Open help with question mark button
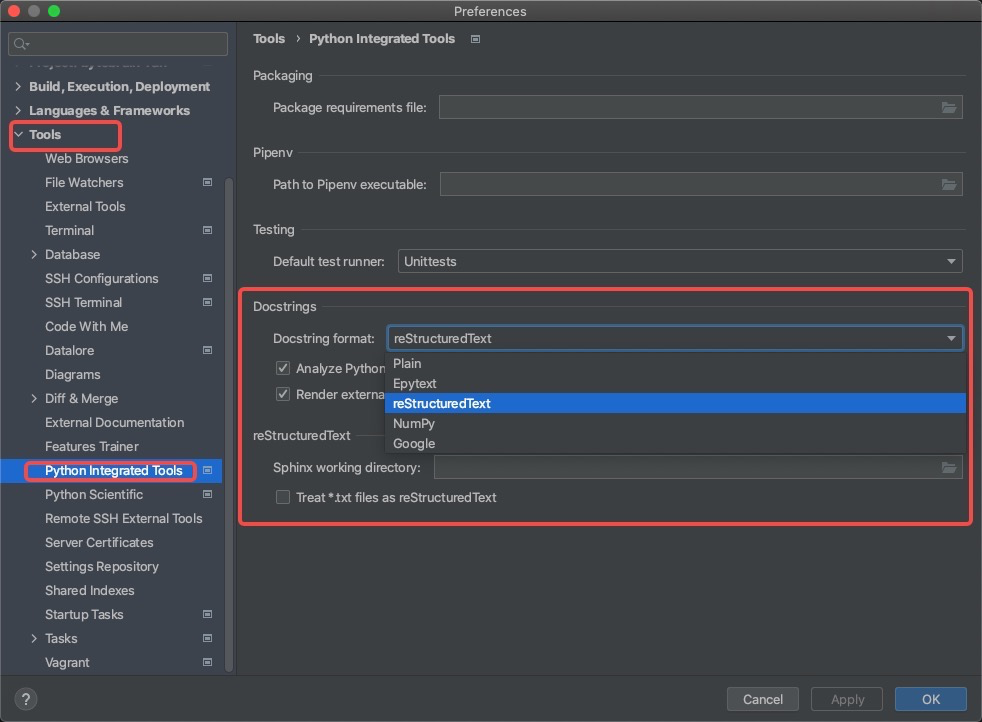982x722 pixels. (x=26, y=699)
